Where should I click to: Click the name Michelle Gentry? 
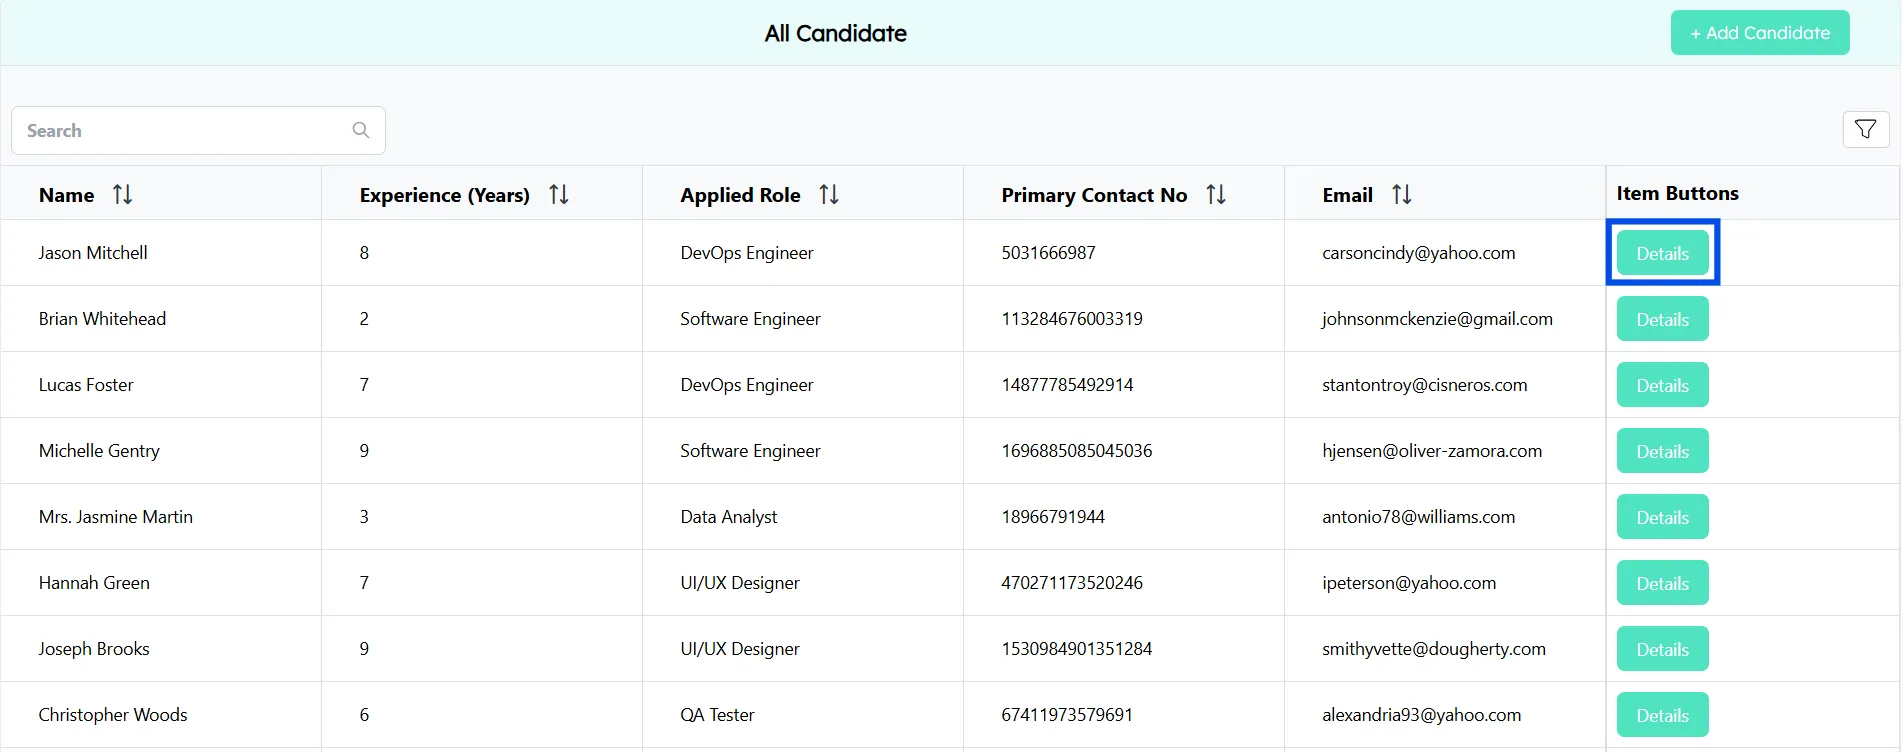tap(99, 451)
